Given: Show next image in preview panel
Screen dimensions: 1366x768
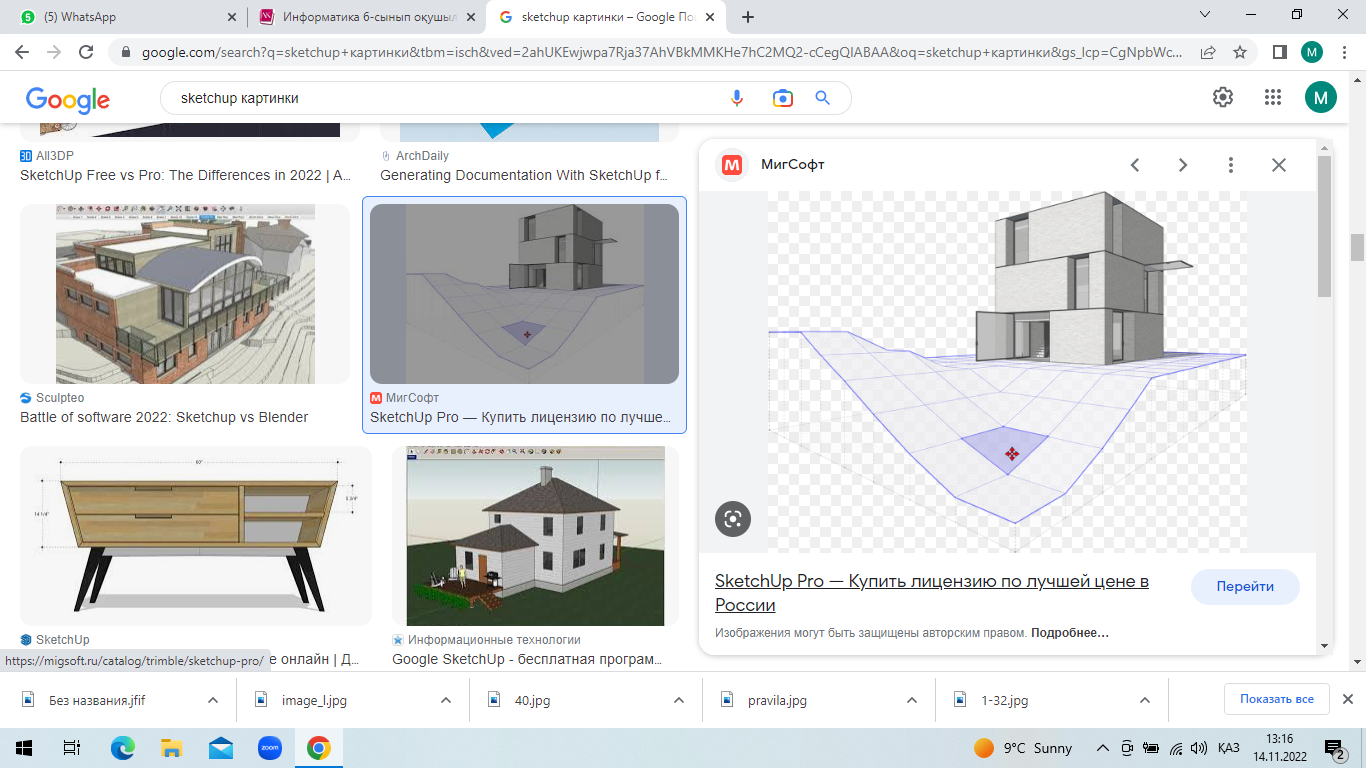Looking at the screenshot, I should (1183, 165).
